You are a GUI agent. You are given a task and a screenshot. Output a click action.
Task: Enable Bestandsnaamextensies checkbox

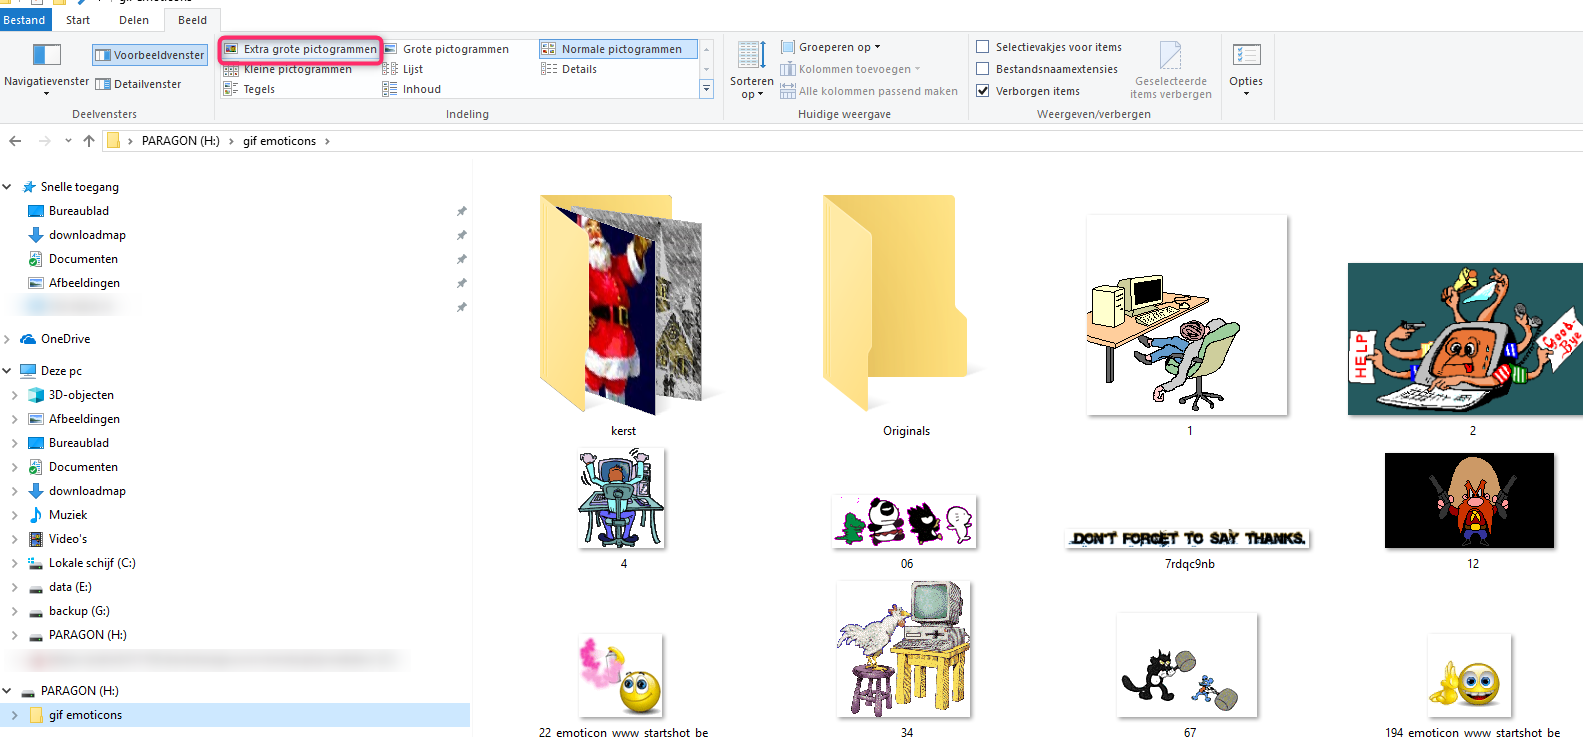click(x=982, y=69)
